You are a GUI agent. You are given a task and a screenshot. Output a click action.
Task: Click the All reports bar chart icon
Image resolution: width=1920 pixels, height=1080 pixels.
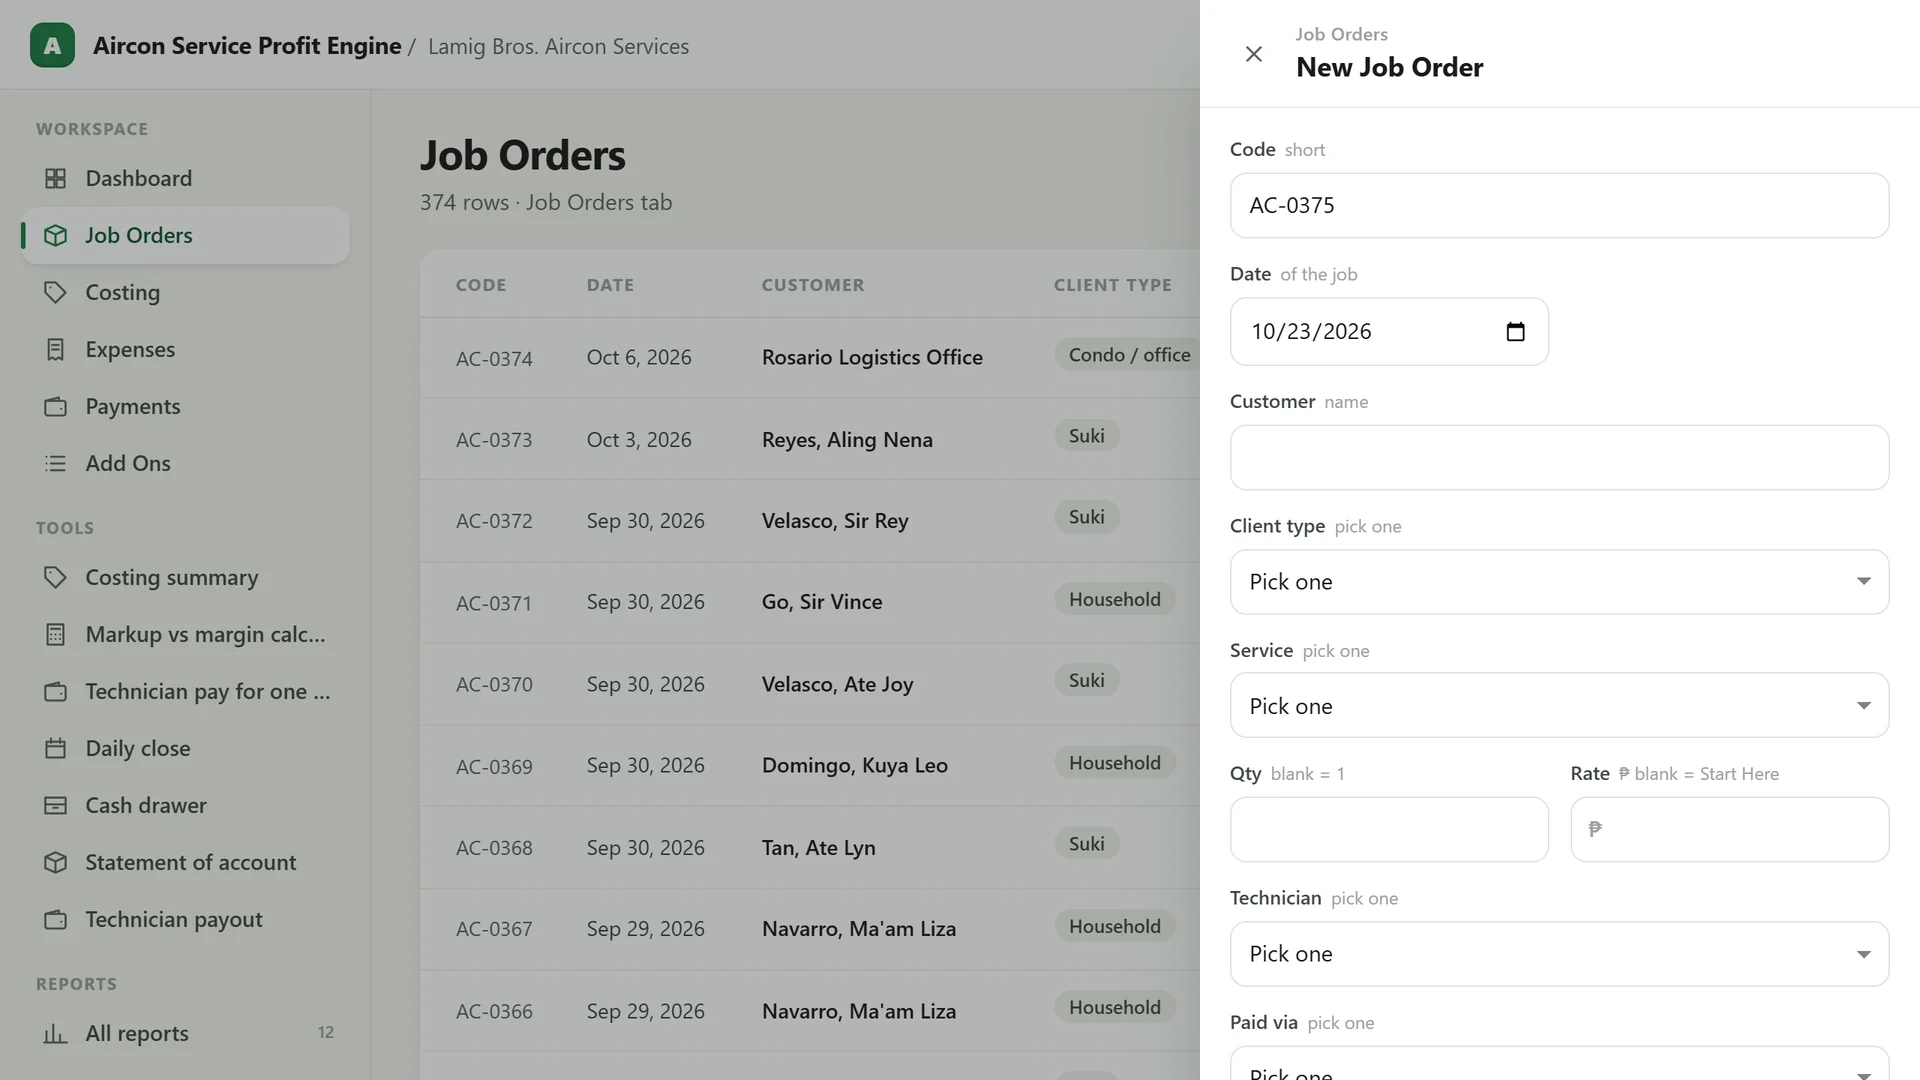[x=56, y=1033]
